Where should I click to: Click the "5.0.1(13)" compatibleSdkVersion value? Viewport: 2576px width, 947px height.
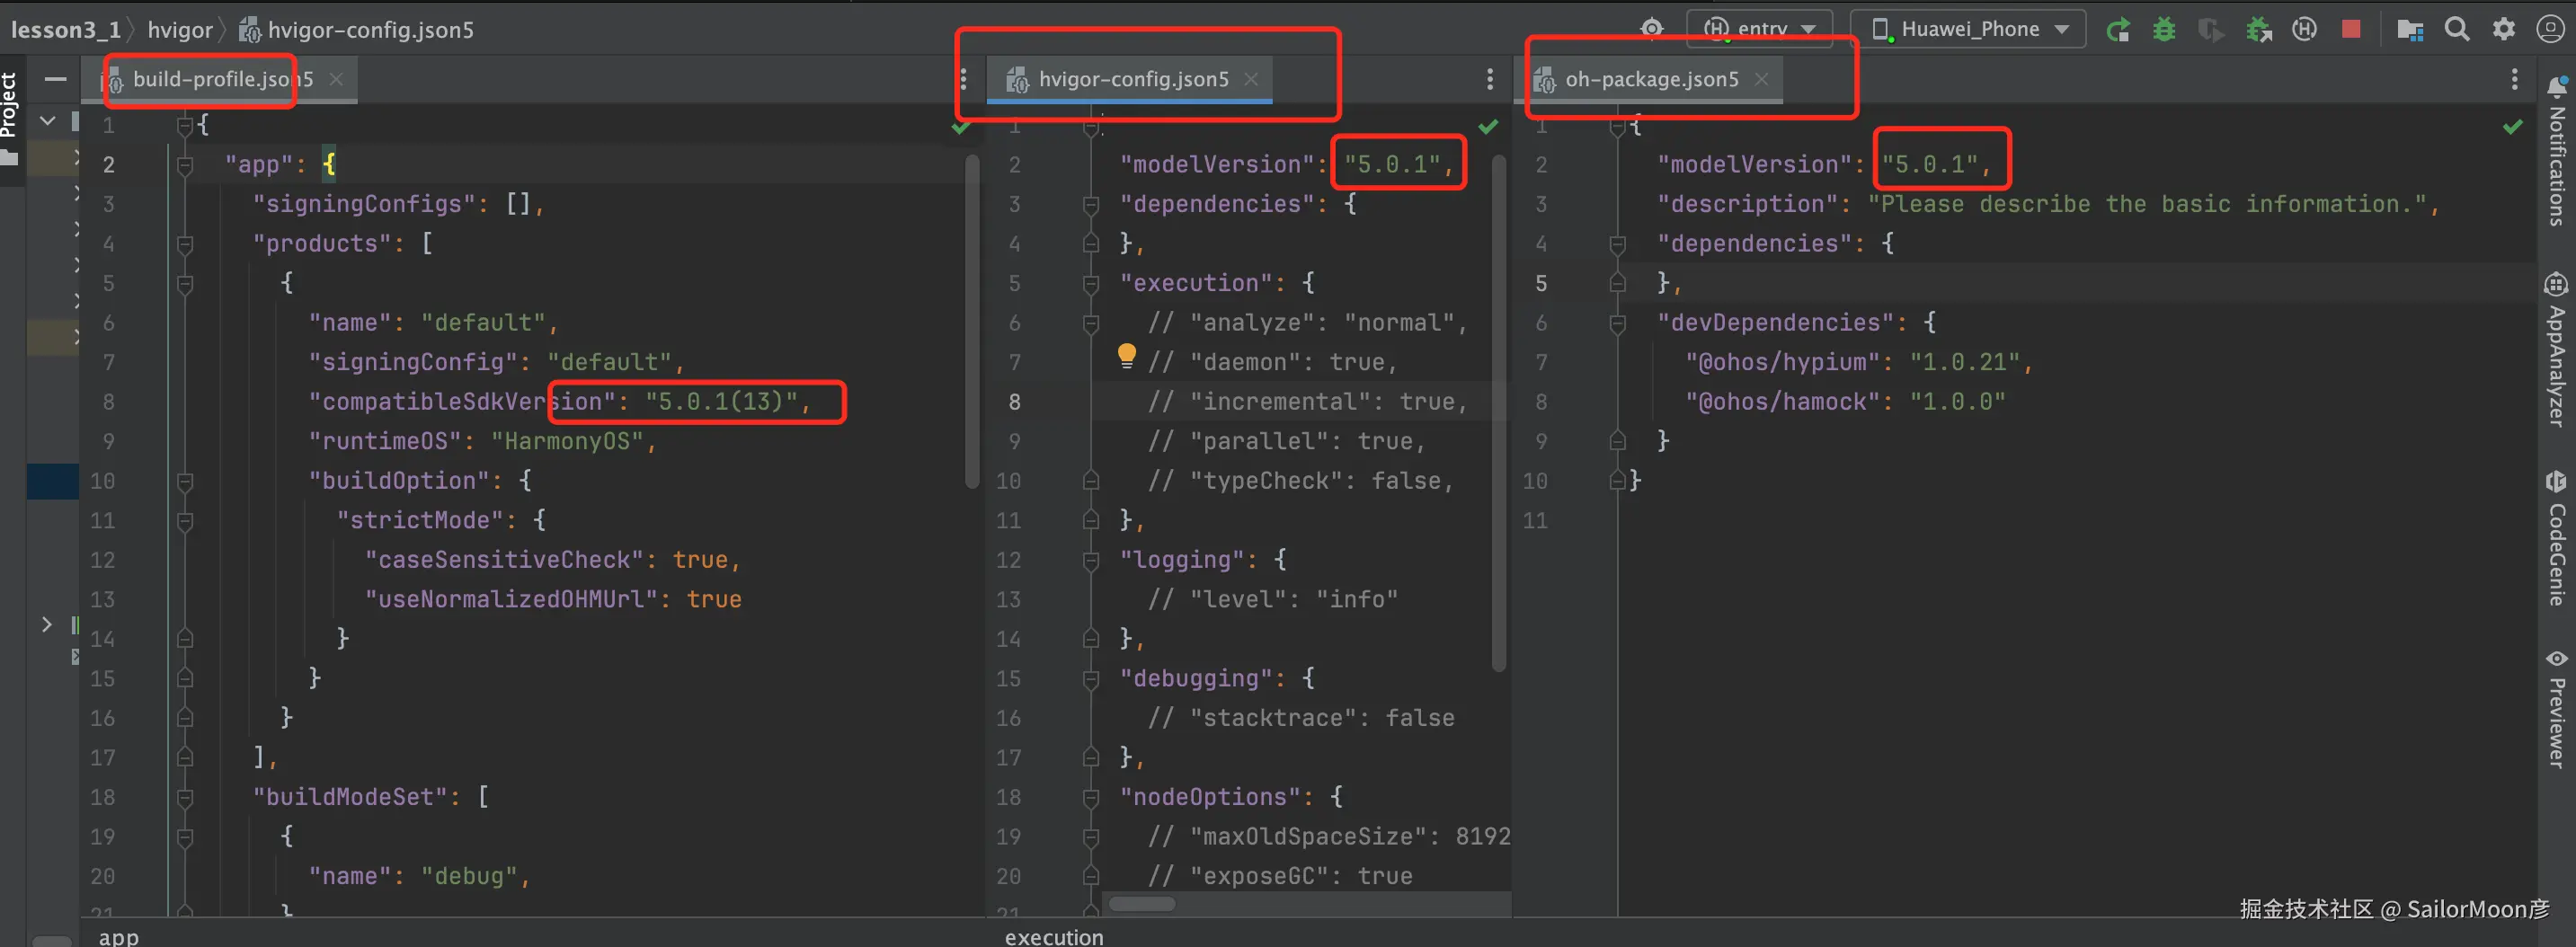pos(721,402)
